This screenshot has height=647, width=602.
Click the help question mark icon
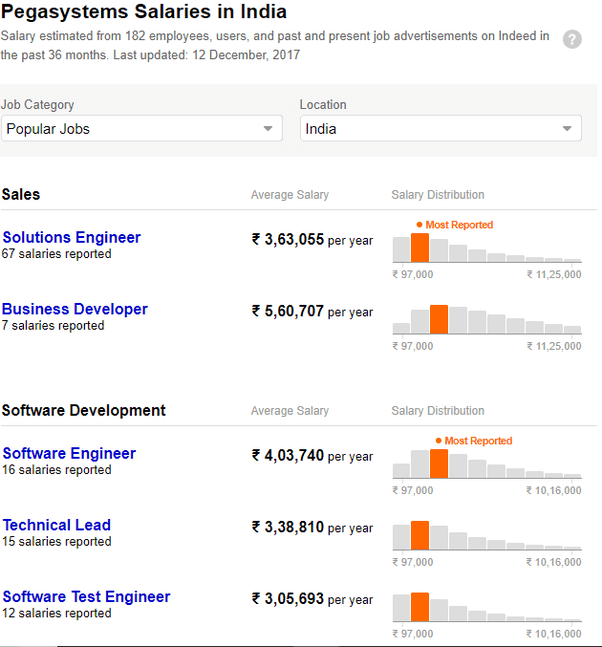tap(572, 40)
